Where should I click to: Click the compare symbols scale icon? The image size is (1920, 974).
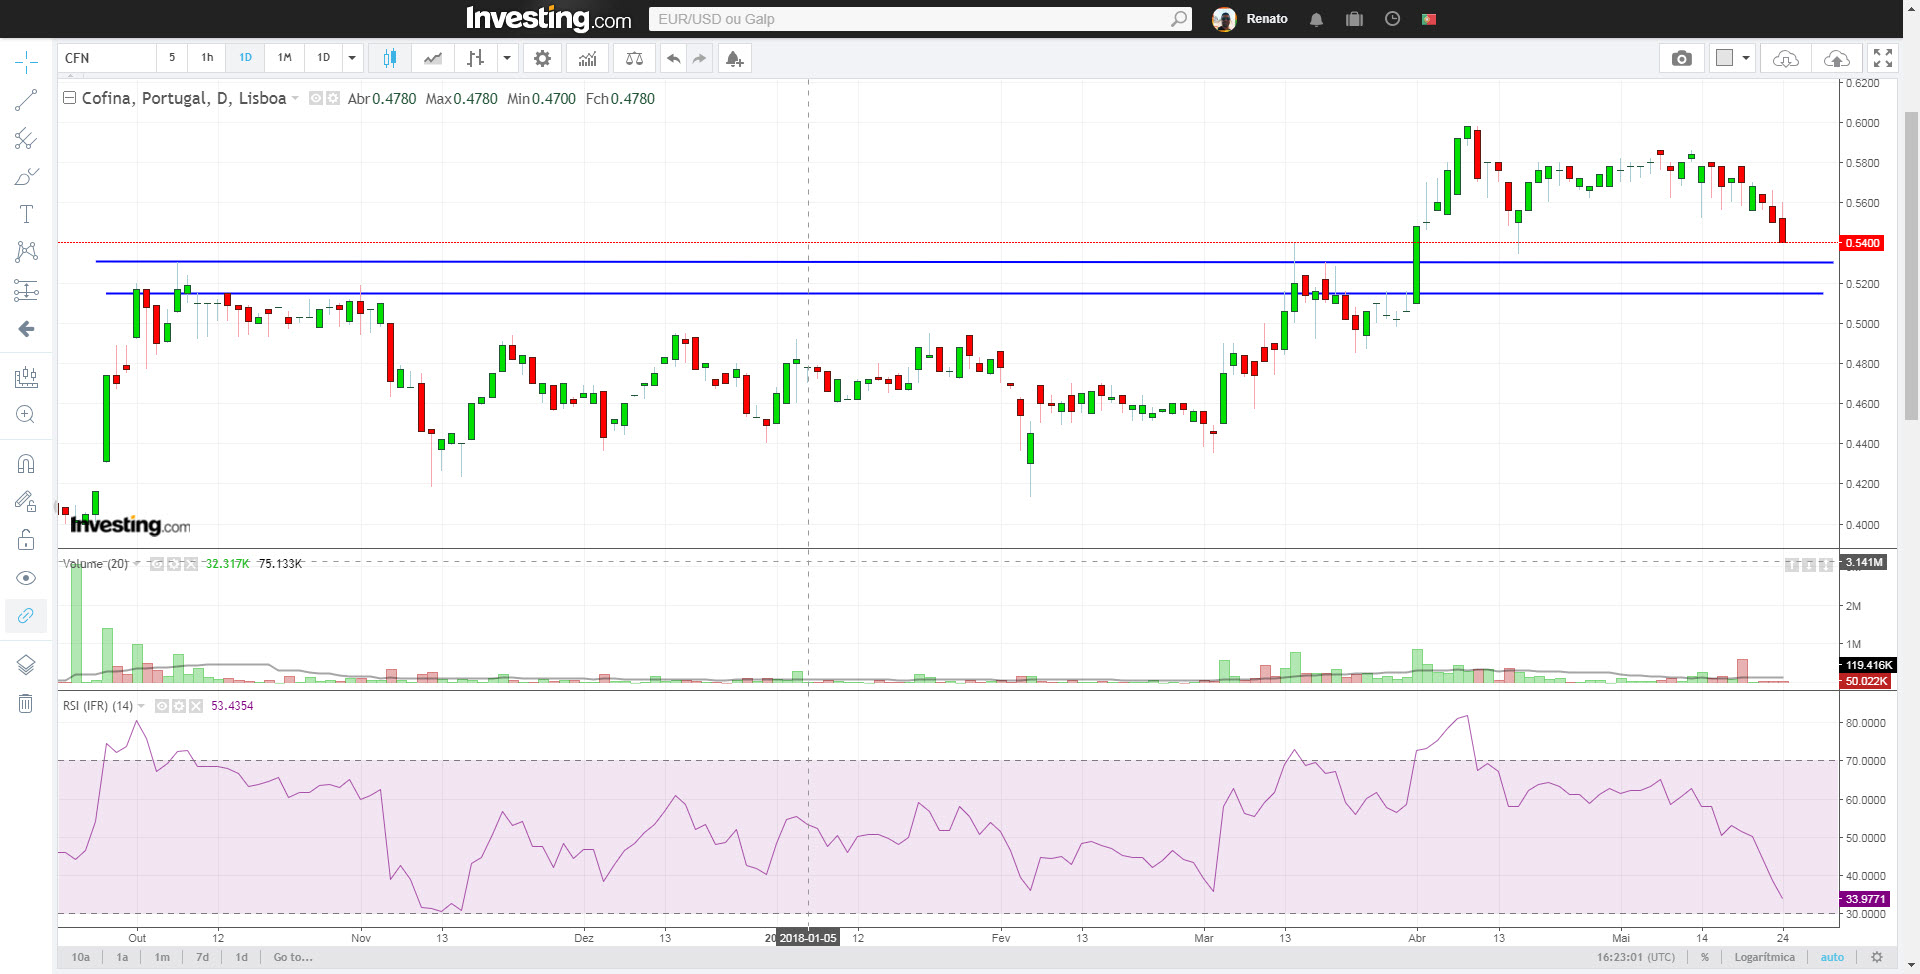[634, 58]
